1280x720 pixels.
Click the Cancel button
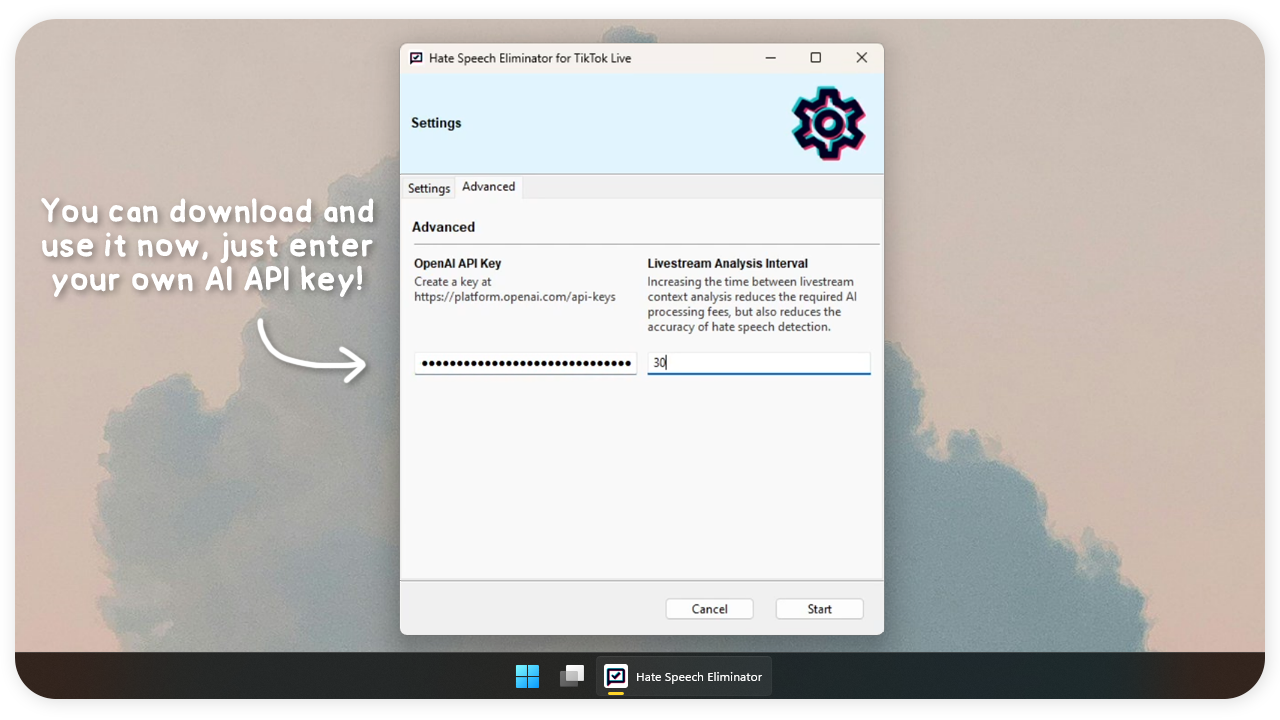click(710, 609)
